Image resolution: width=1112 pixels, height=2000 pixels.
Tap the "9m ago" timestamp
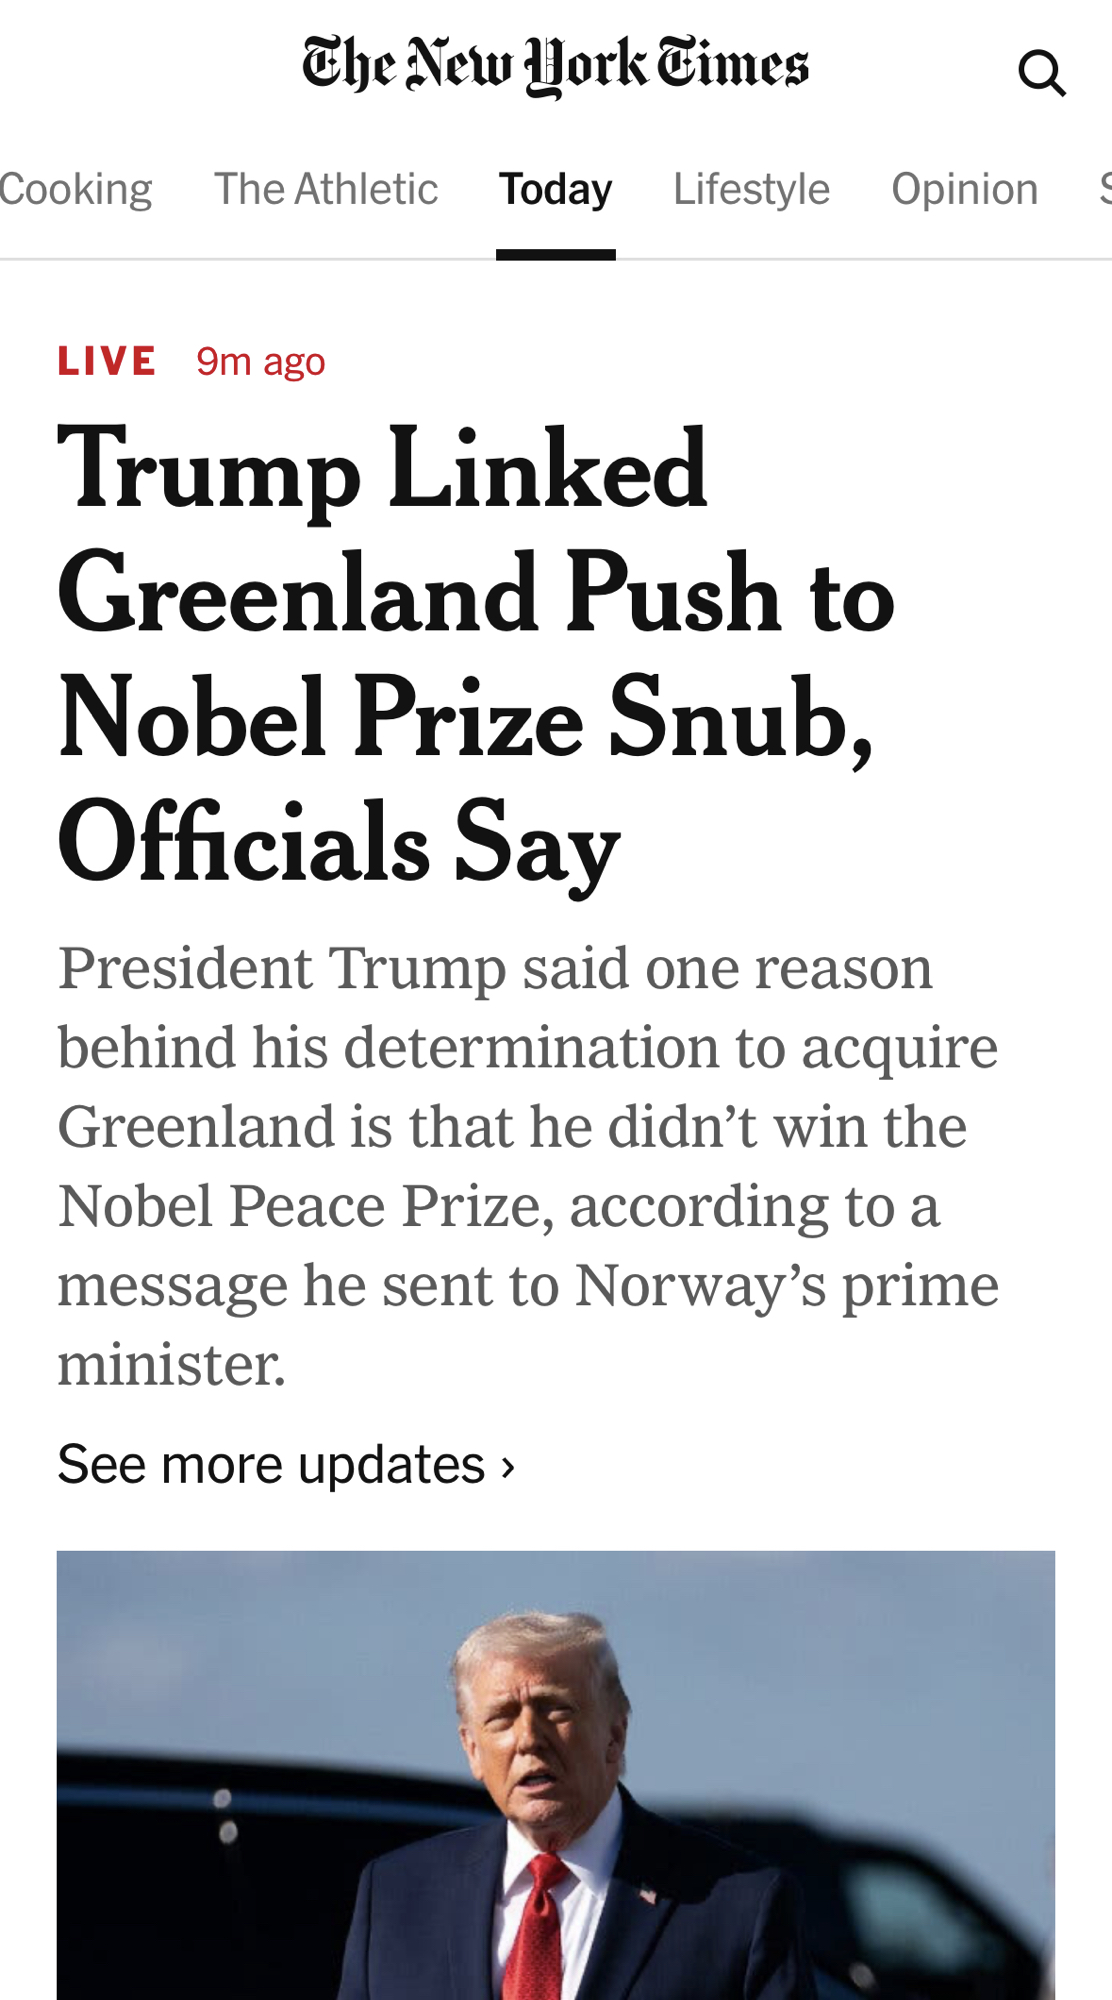tap(260, 362)
